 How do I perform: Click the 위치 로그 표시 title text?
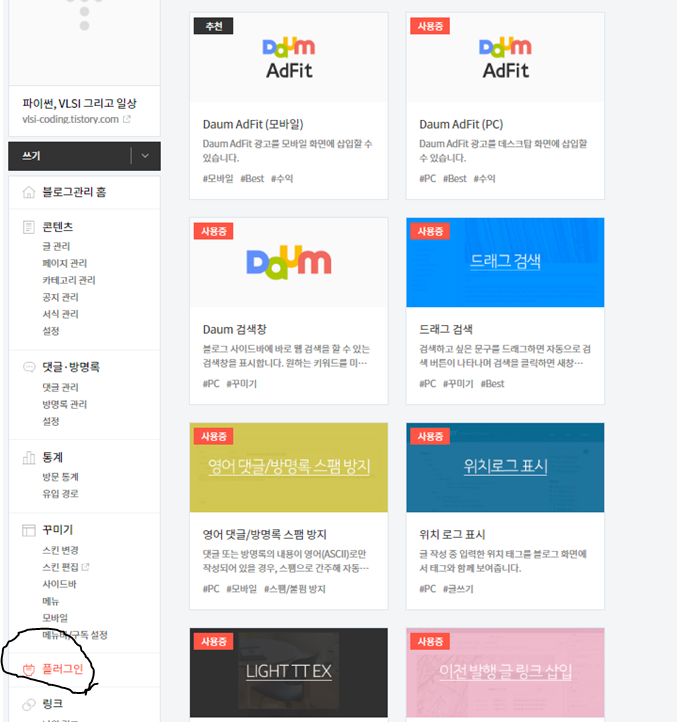click(452, 535)
